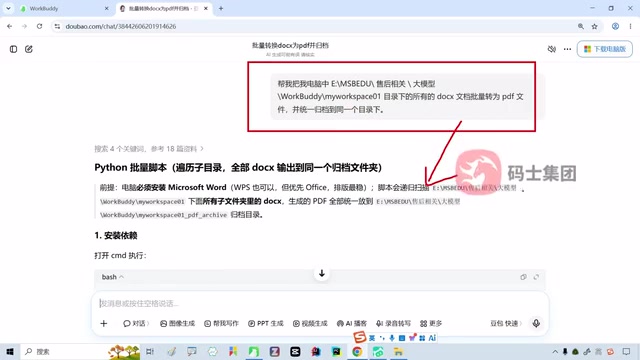Open a new browser tab
640x360 pixels.
tap(221, 8)
